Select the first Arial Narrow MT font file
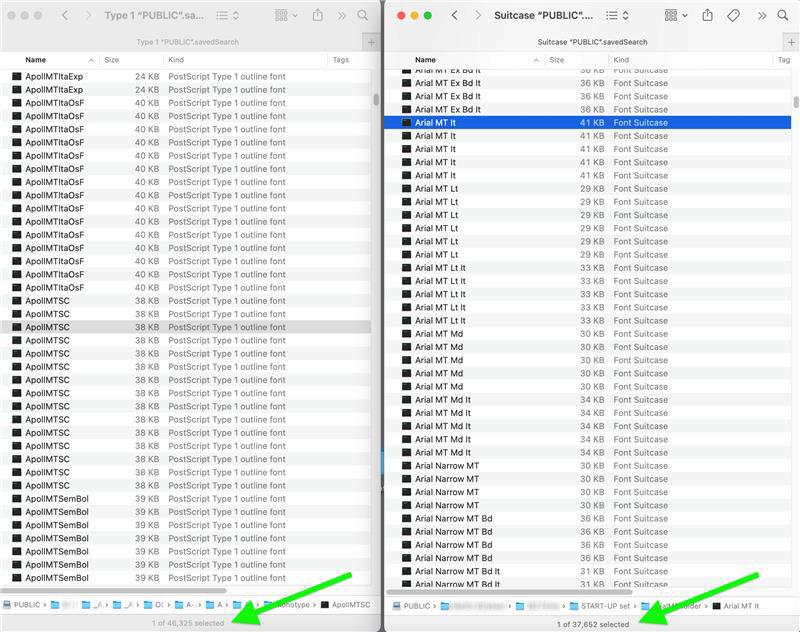Image resolution: width=800 pixels, height=632 pixels. tap(446, 466)
